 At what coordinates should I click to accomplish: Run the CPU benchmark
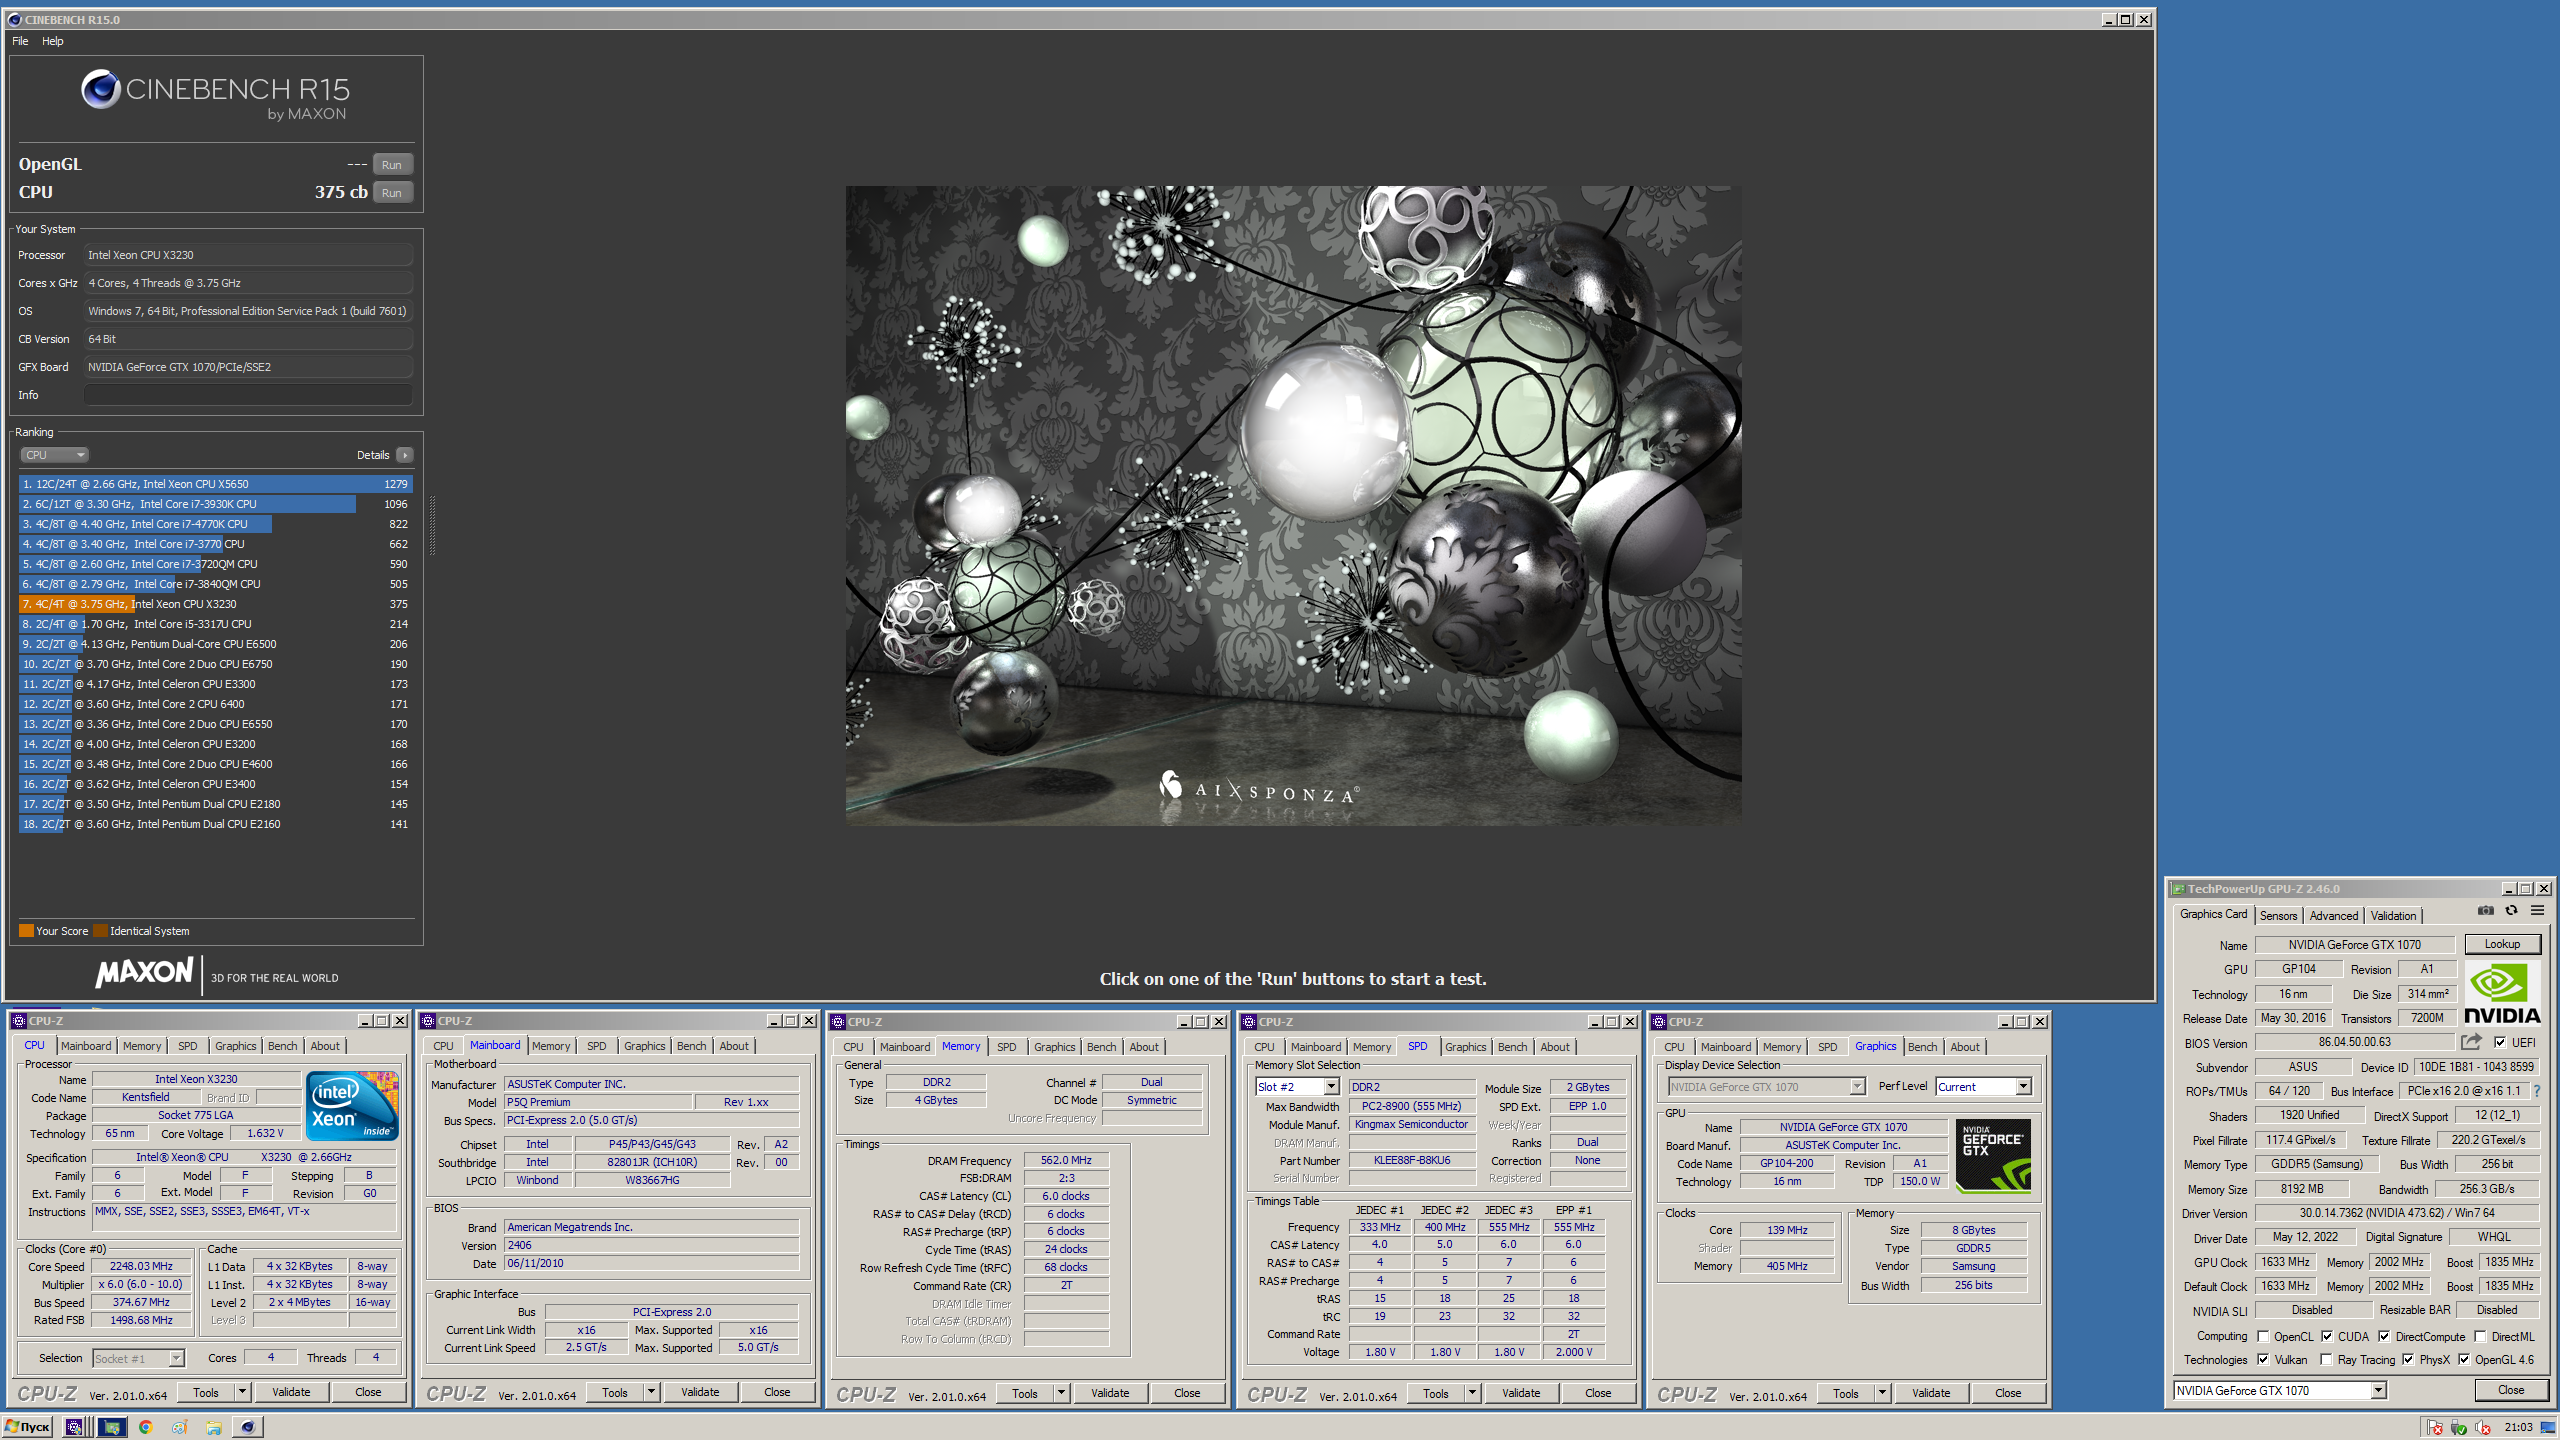pyautogui.click(x=392, y=193)
